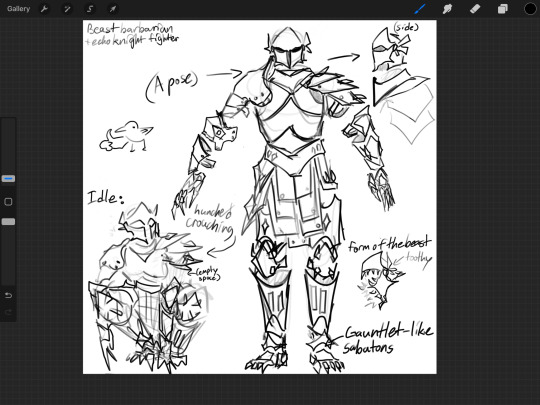Tap the "form of the beast" note

coord(389,243)
